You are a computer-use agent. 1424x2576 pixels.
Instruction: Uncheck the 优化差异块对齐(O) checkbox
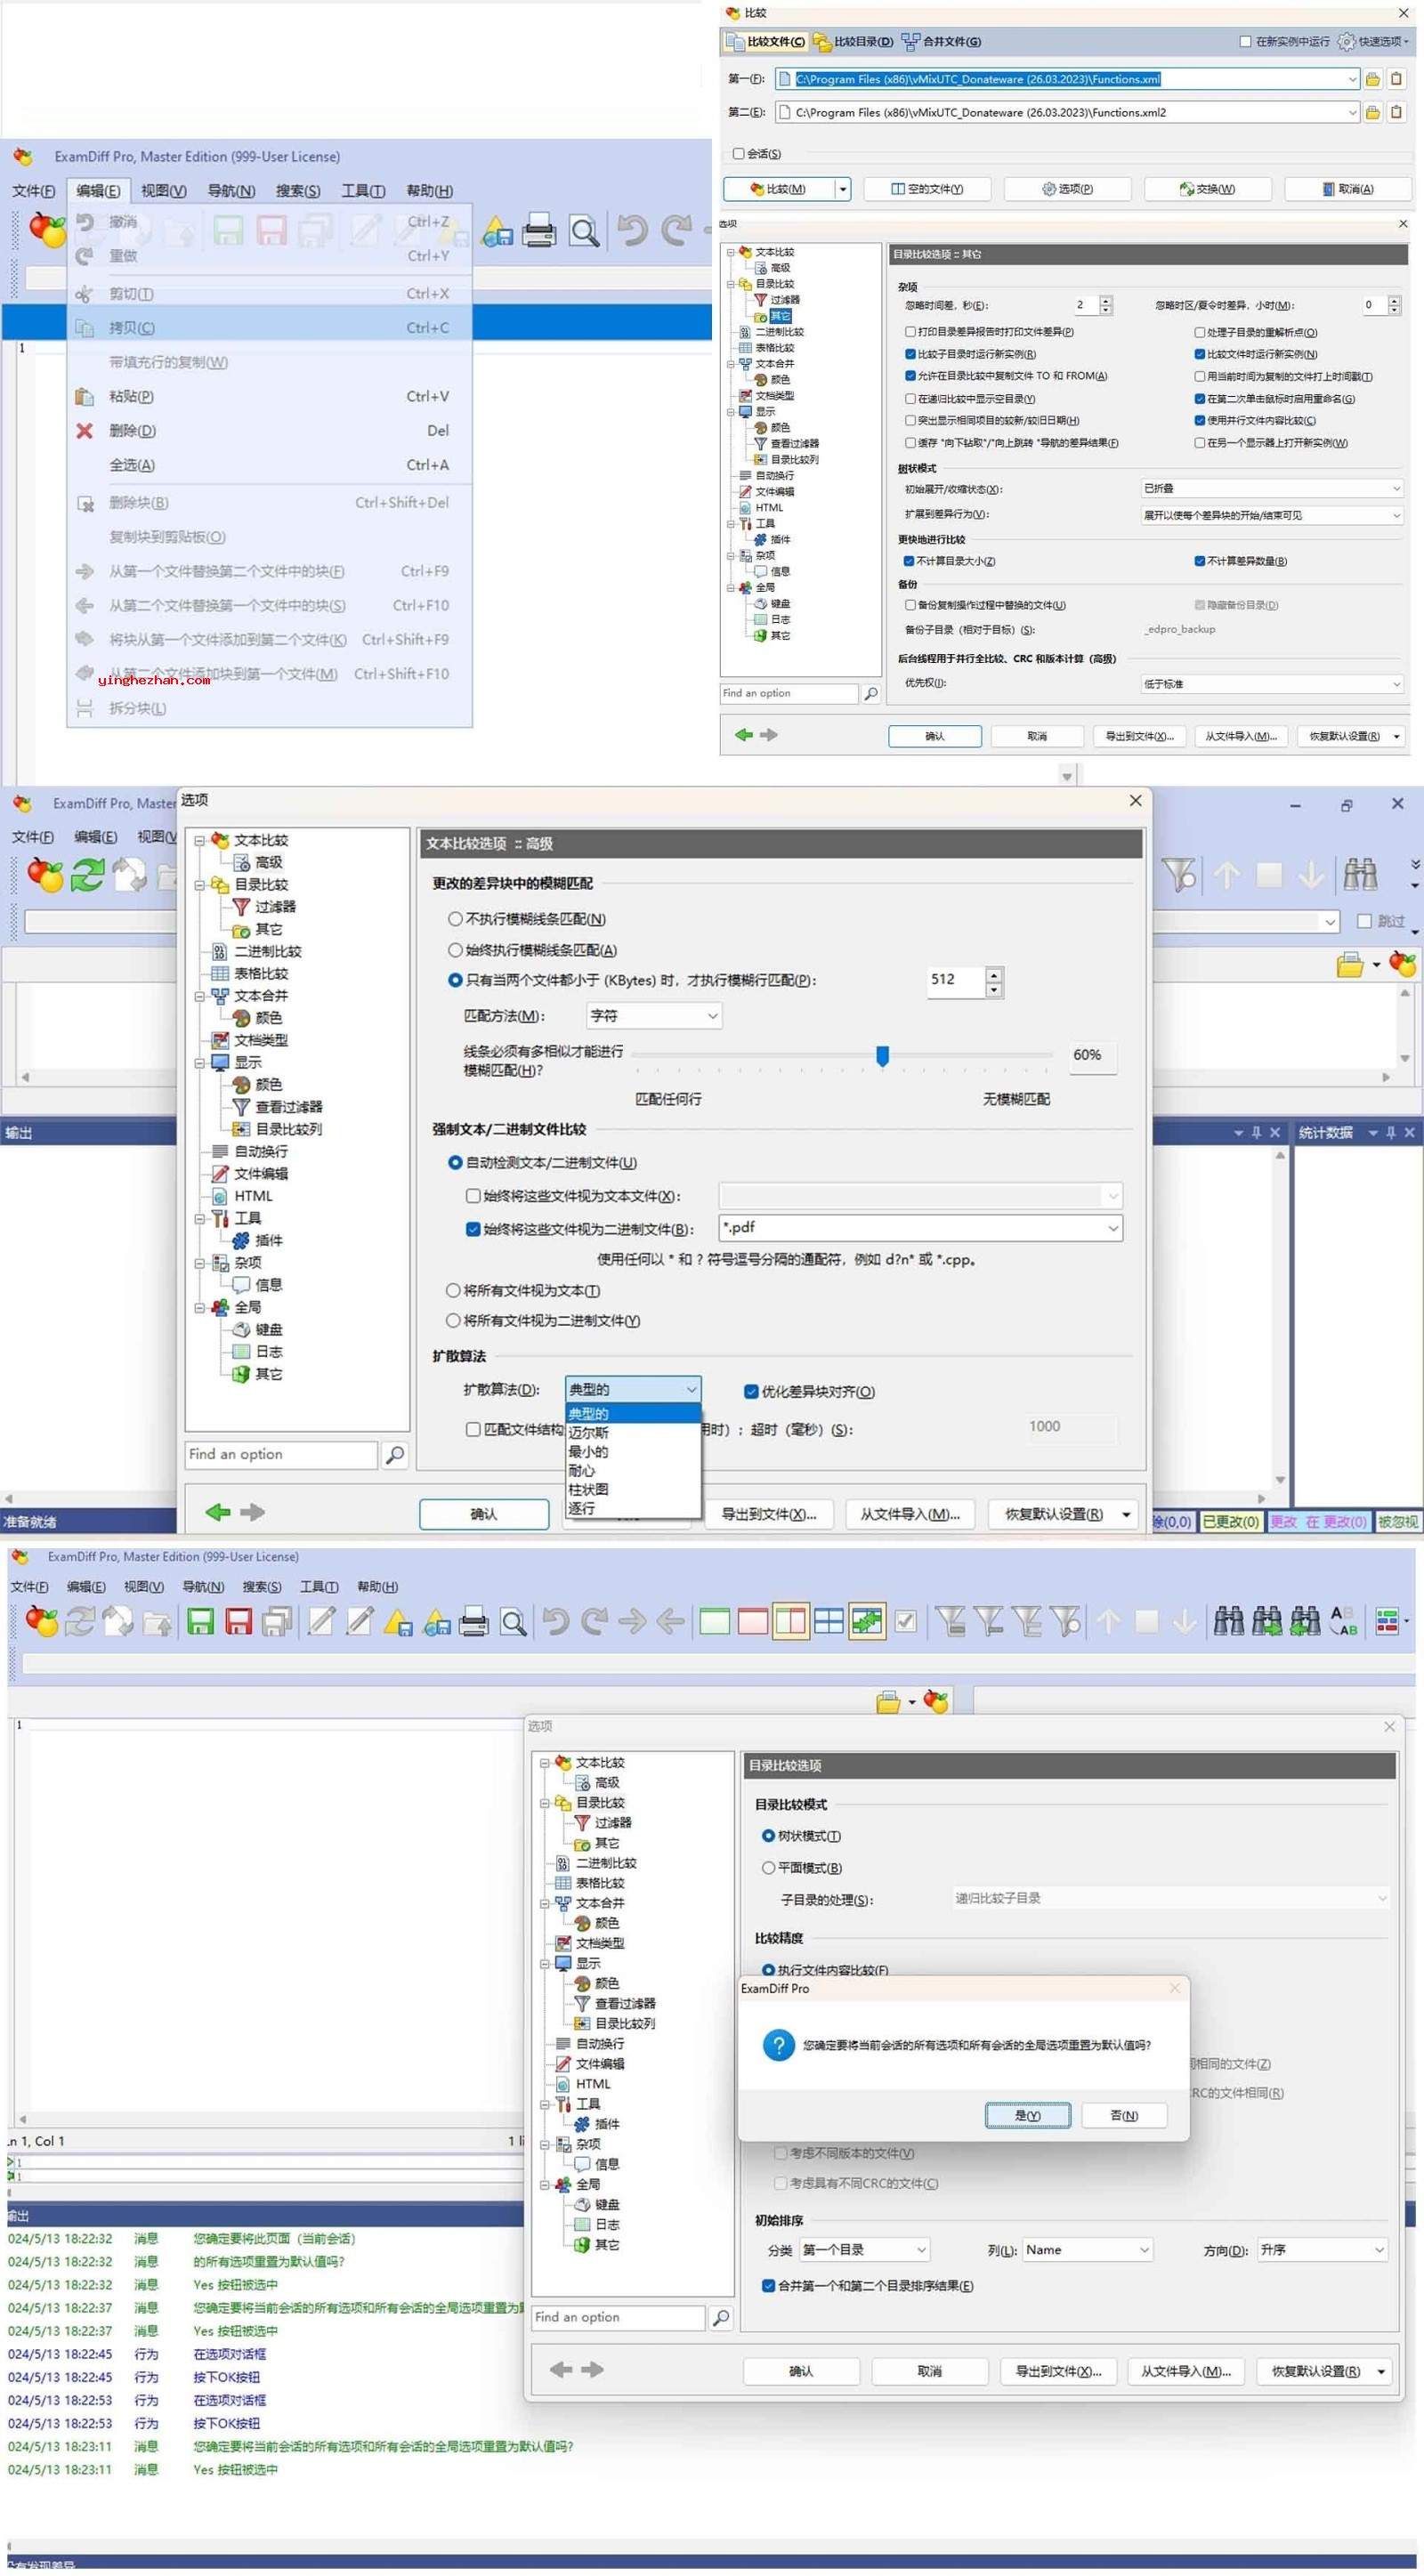tap(751, 1391)
